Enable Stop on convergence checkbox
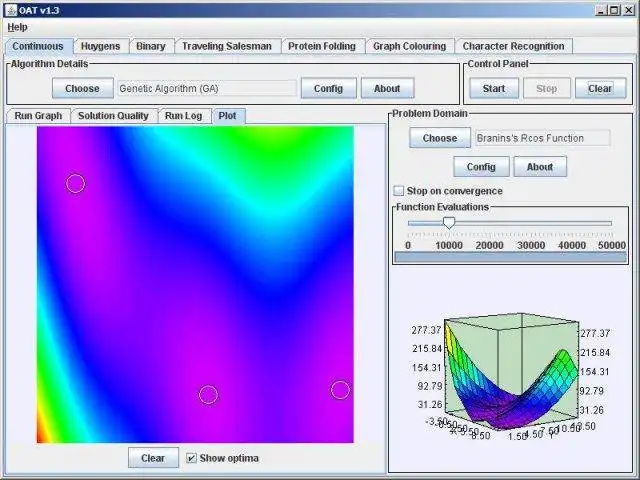640x480 pixels. 398,191
